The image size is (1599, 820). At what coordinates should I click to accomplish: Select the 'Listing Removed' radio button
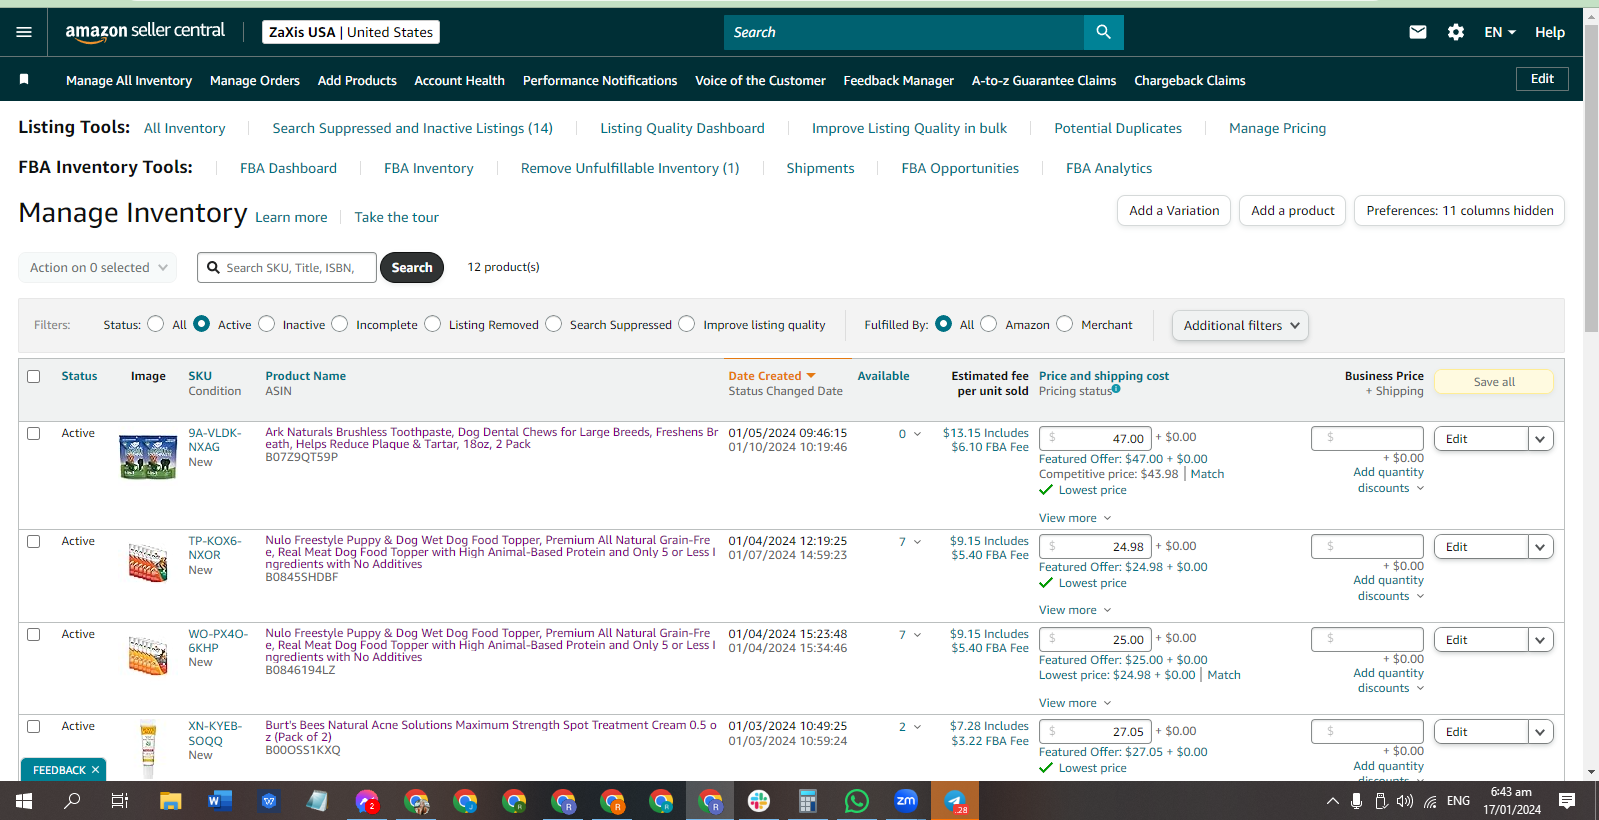coord(433,324)
